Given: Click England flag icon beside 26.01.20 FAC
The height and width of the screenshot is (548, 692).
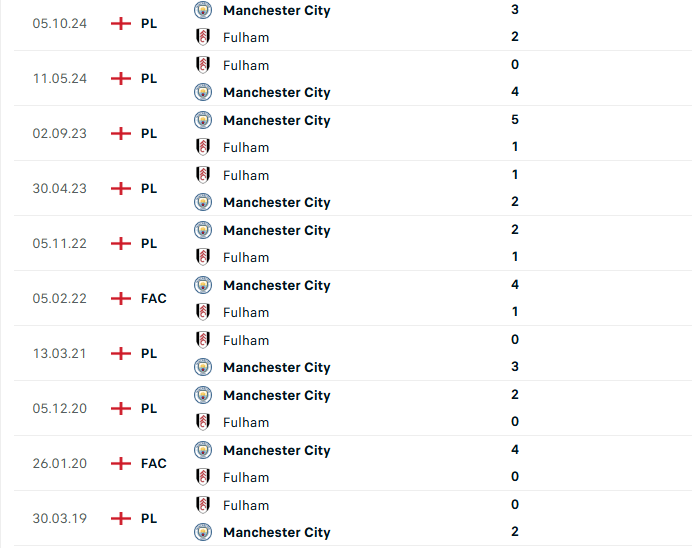Looking at the screenshot, I should [121, 463].
